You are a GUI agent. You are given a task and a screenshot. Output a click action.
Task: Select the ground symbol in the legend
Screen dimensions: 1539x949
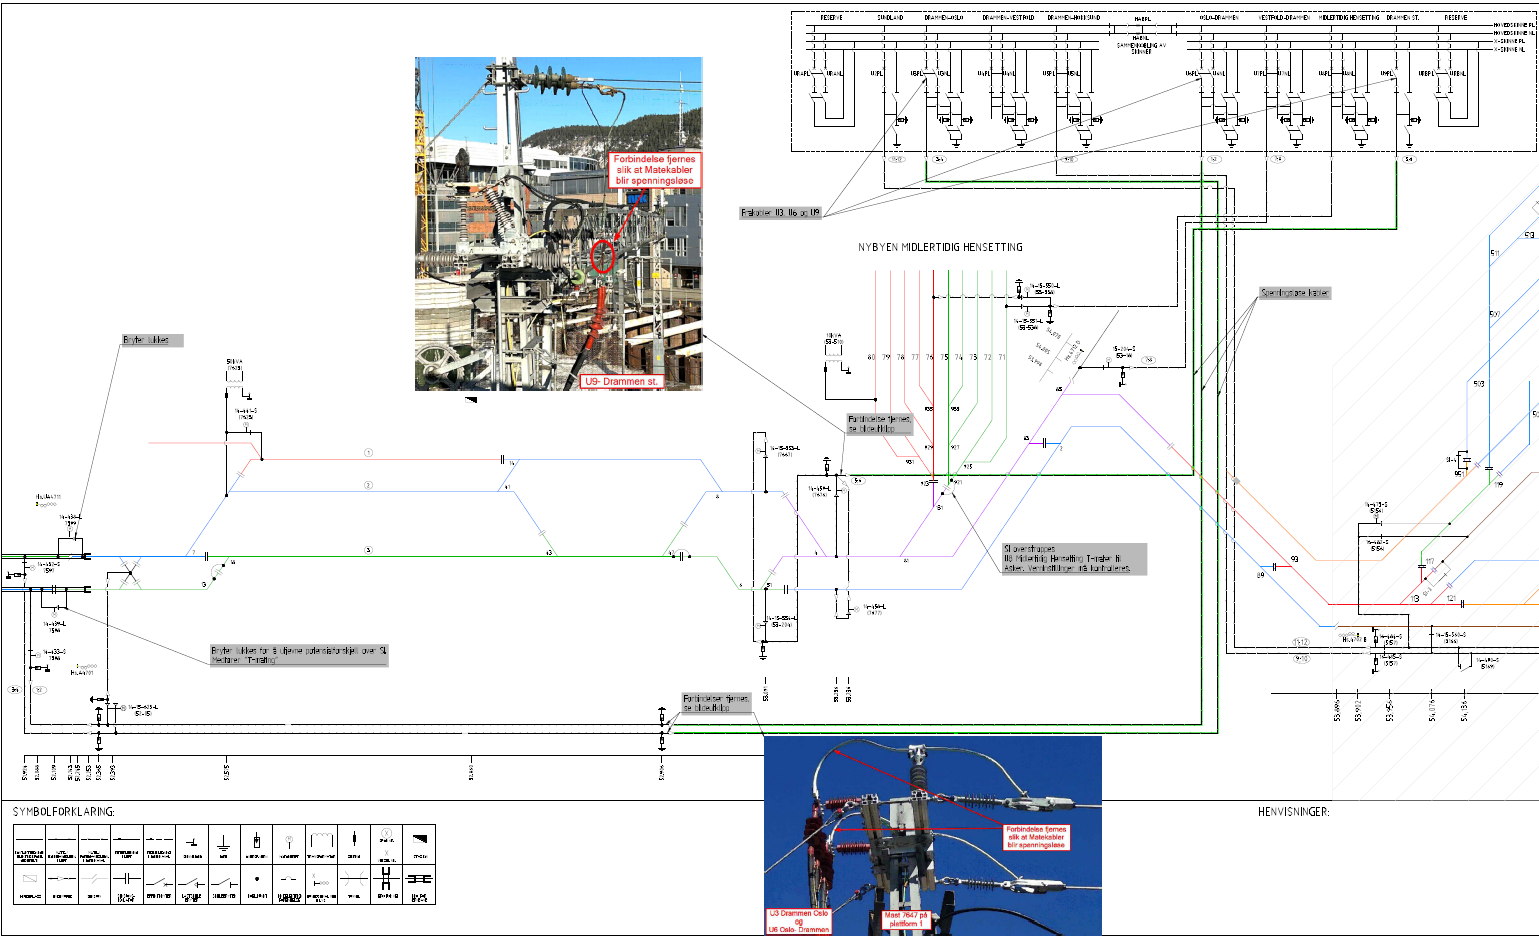click(x=223, y=844)
